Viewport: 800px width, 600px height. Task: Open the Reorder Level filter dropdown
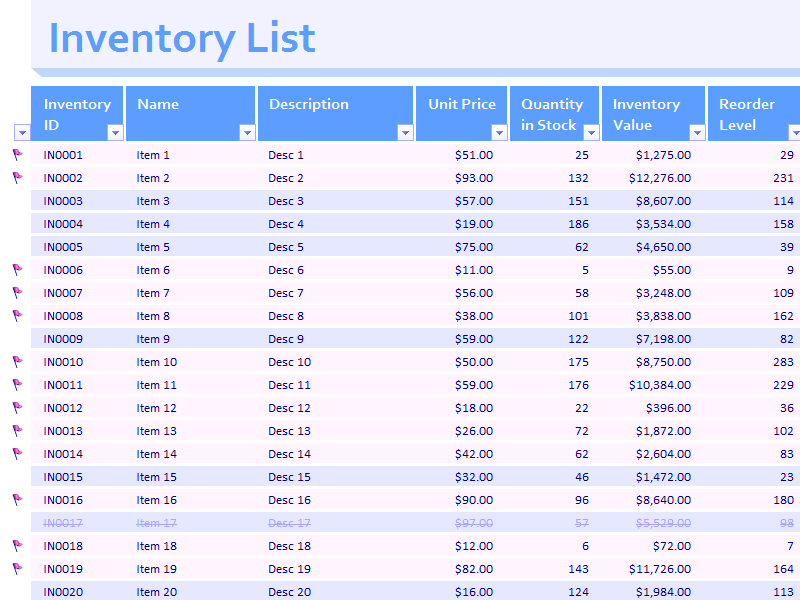[793, 131]
